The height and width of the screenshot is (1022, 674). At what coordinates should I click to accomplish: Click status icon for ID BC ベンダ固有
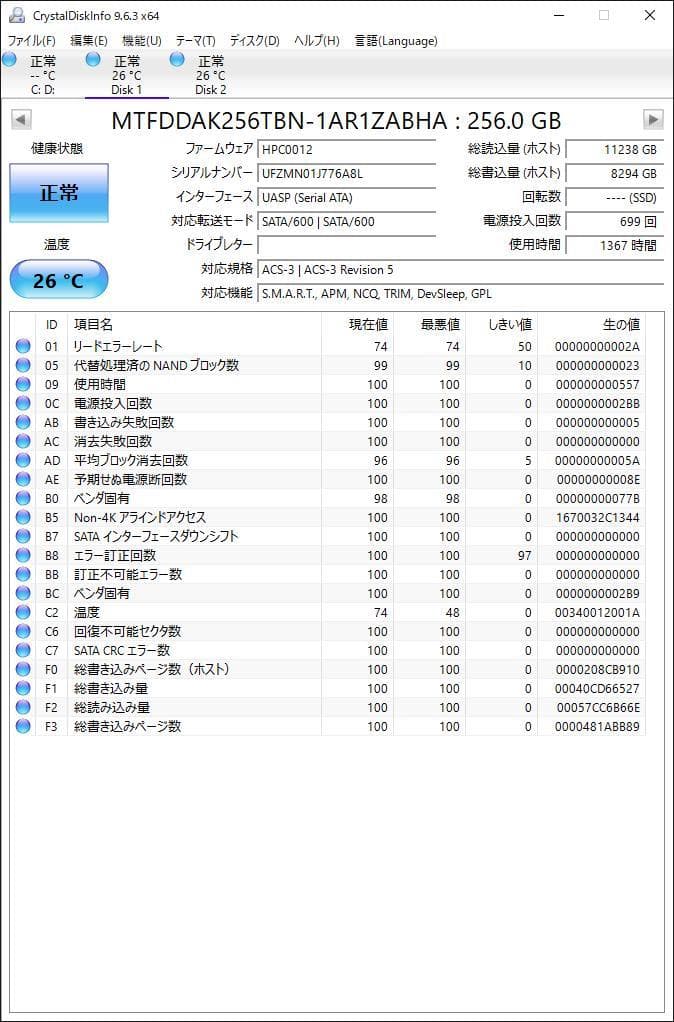pyautogui.click(x=23, y=593)
